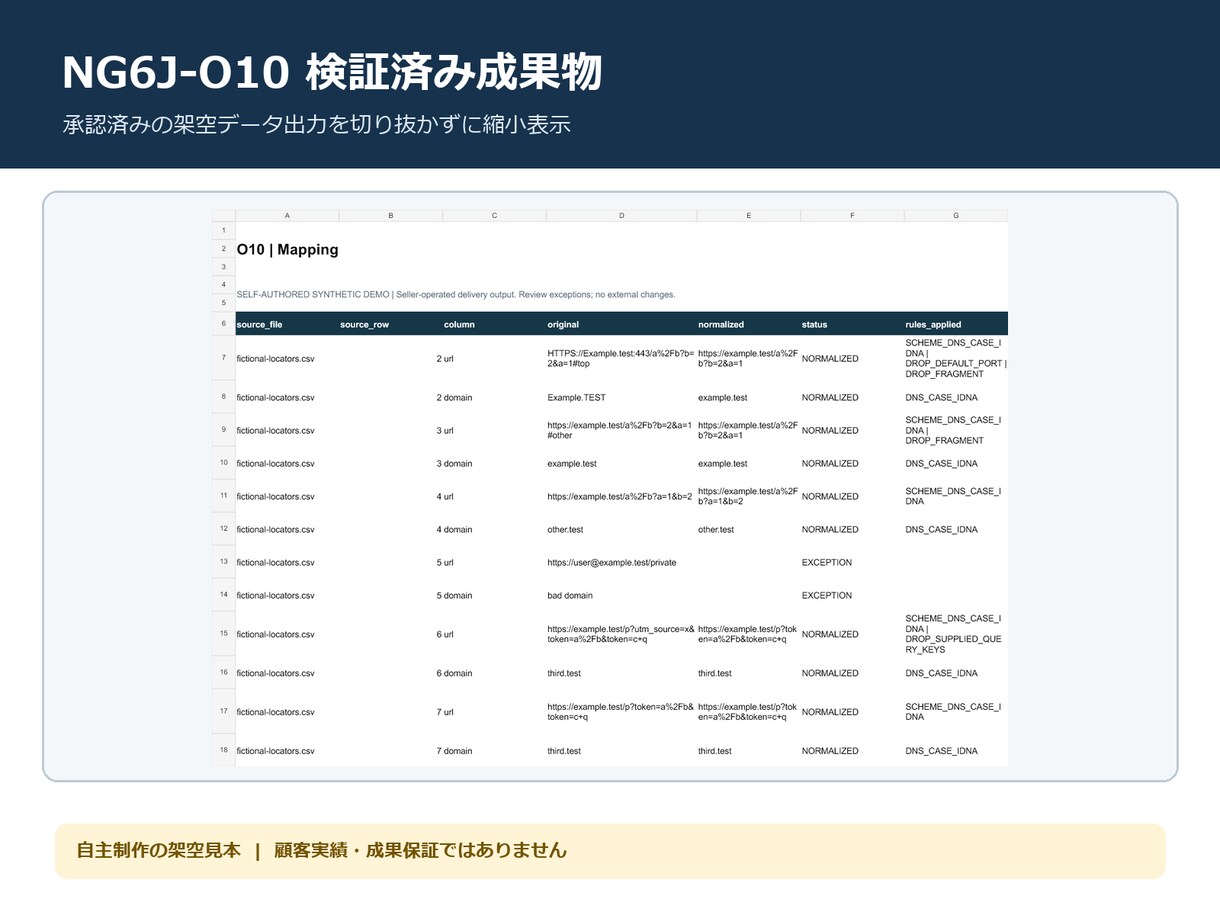Image resolution: width=1220 pixels, height=915 pixels.
Task: Click "DNS_CASE_IDNA" rules cell in row 8
Action: coord(942,397)
